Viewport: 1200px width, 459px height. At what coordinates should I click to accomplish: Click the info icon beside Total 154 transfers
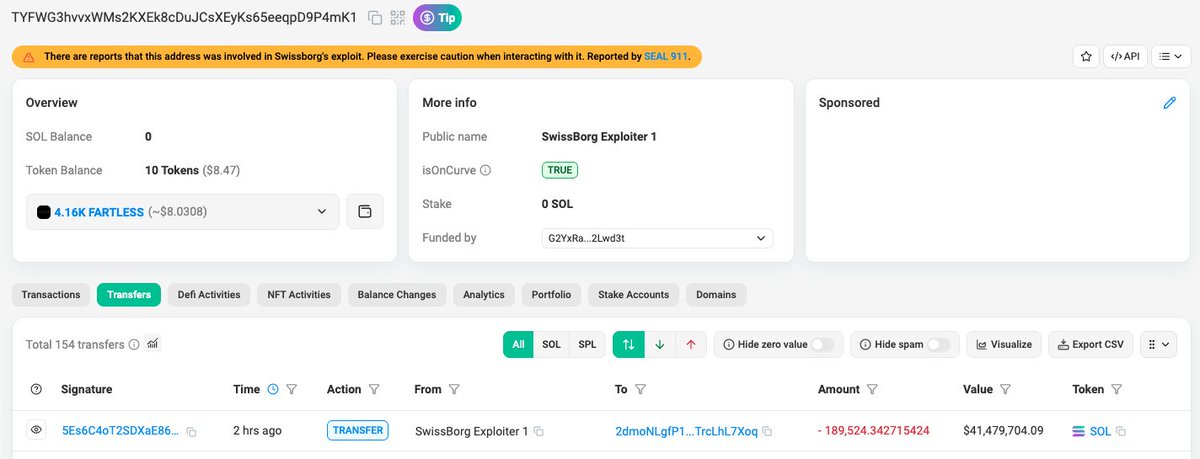[134, 344]
